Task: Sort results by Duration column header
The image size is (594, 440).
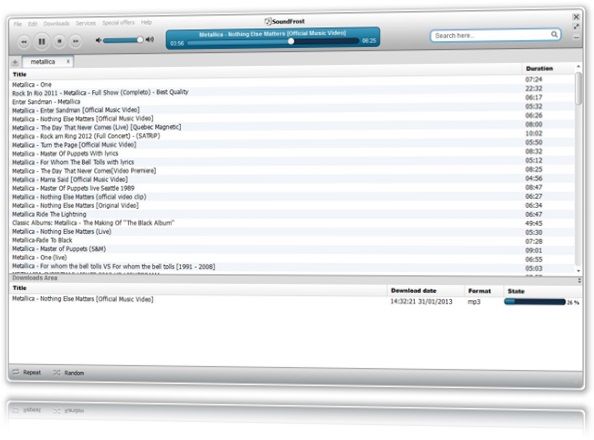Action: click(x=539, y=68)
